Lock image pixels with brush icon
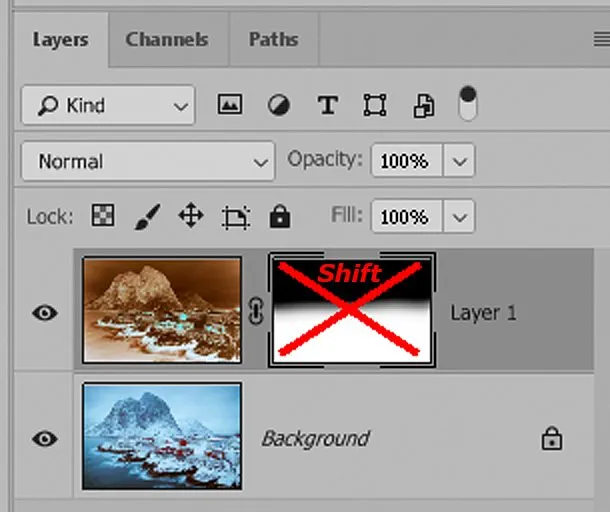 tap(147, 216)
